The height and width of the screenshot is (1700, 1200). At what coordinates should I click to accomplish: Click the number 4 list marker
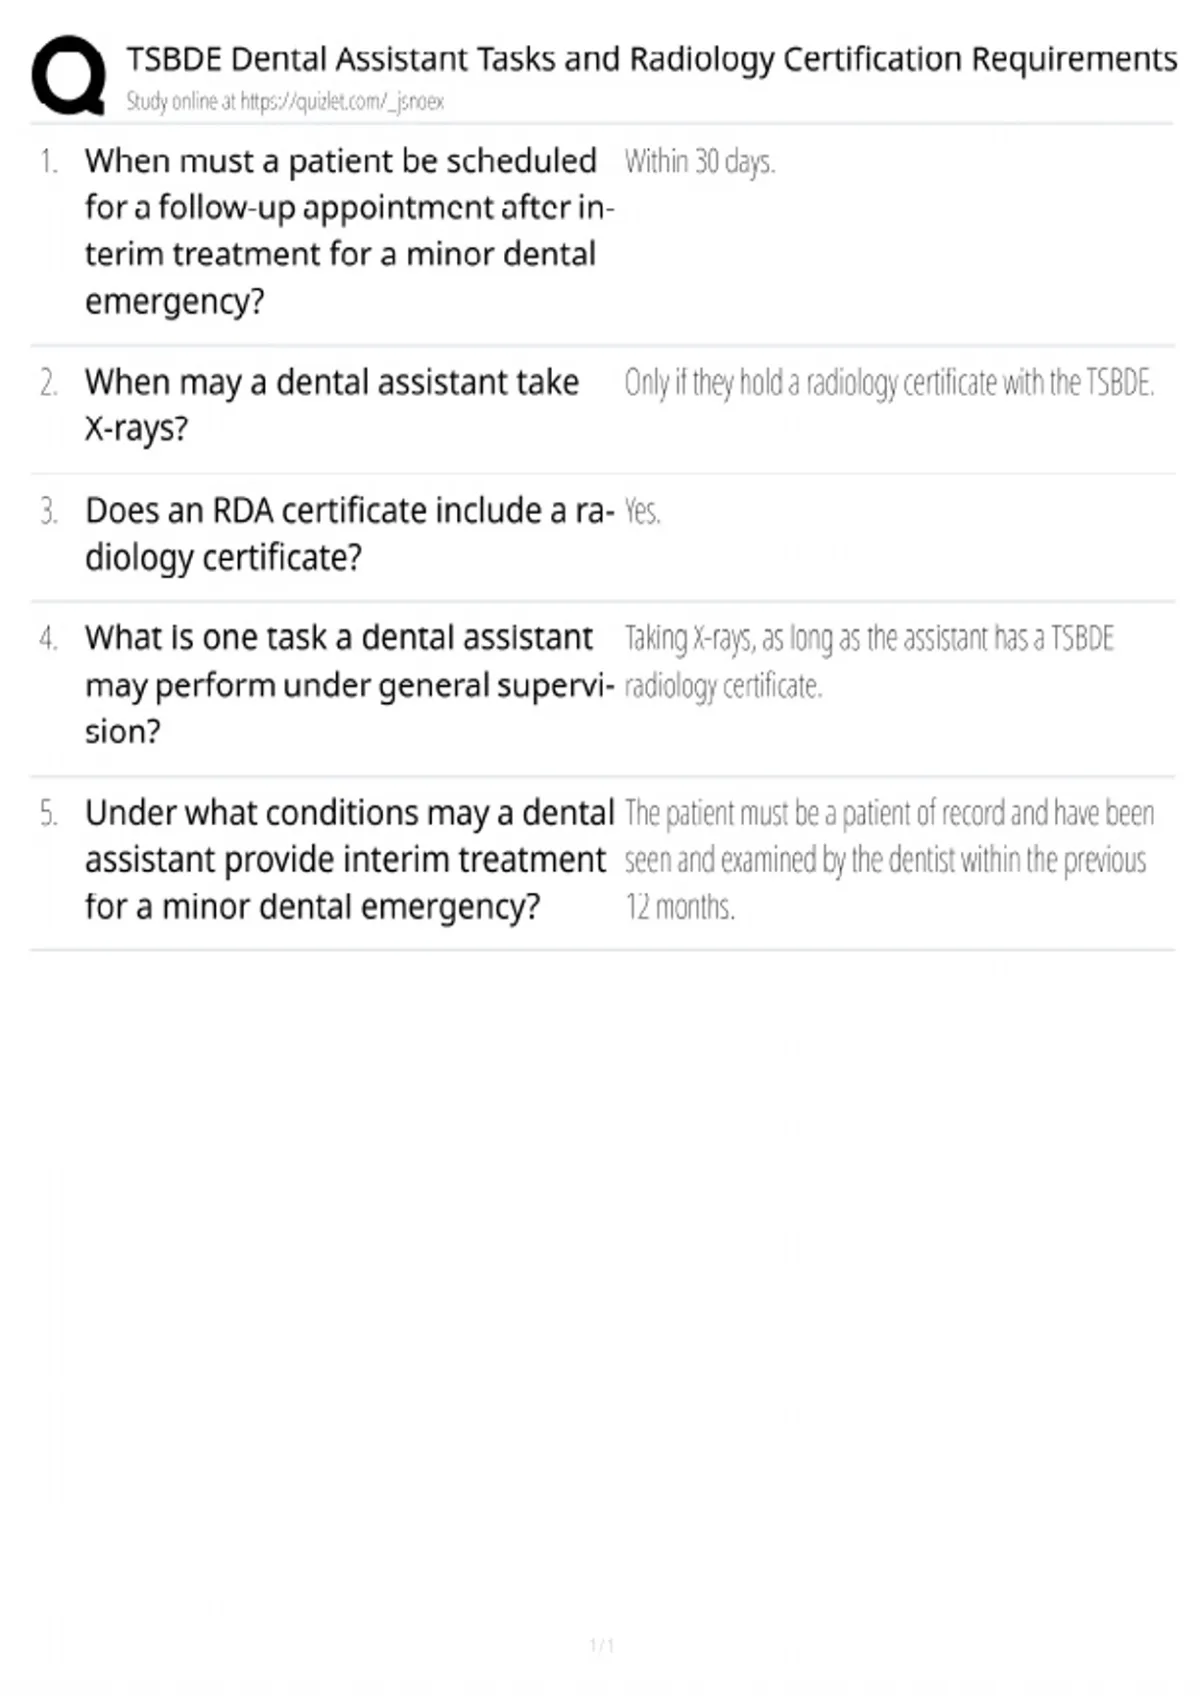click(49, 638)
